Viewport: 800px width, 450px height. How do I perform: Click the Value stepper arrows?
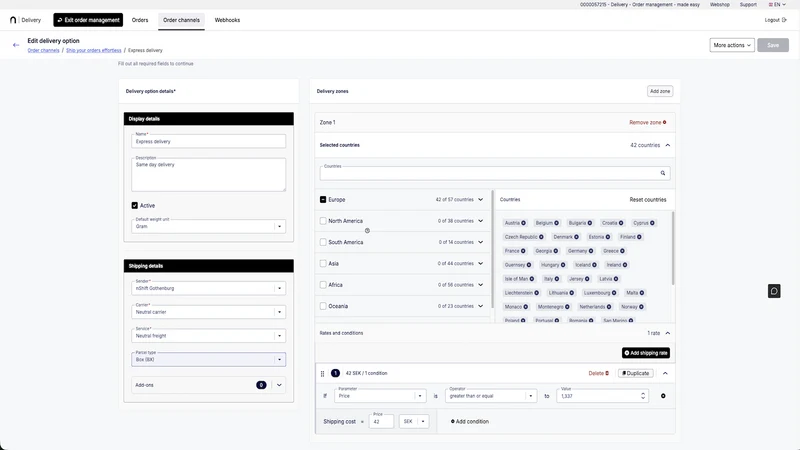[643, 396]
